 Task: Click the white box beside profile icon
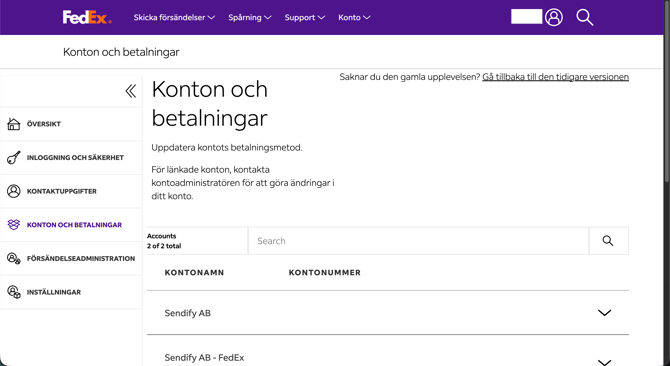point(526,17)
